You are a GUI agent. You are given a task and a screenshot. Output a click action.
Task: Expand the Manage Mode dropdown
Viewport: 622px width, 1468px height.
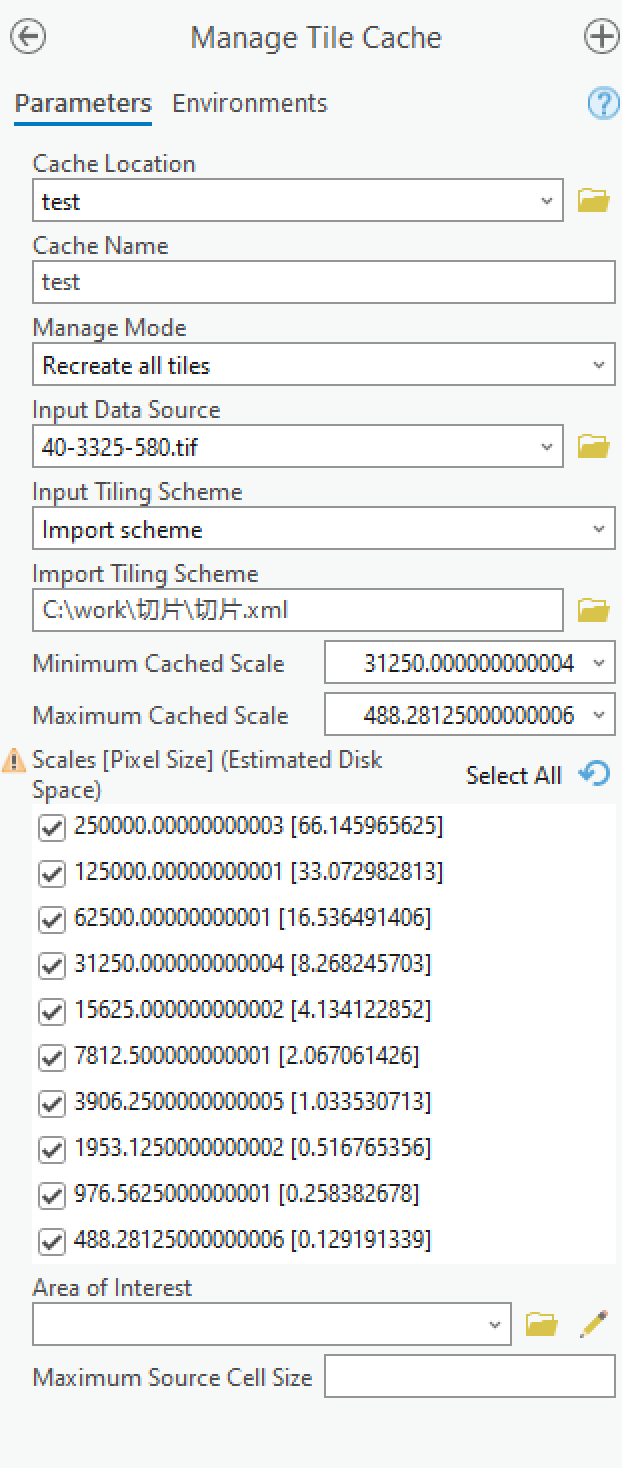[598, 365]
